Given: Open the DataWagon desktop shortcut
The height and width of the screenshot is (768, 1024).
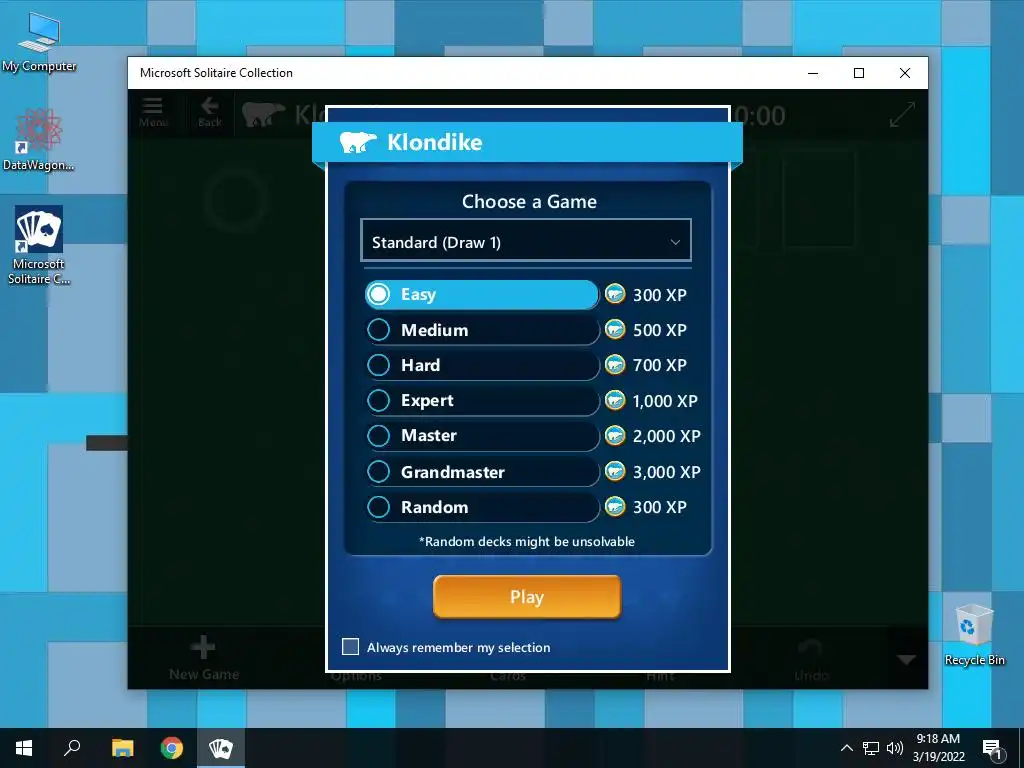Looking at the screenshot, I should [39, 140].
